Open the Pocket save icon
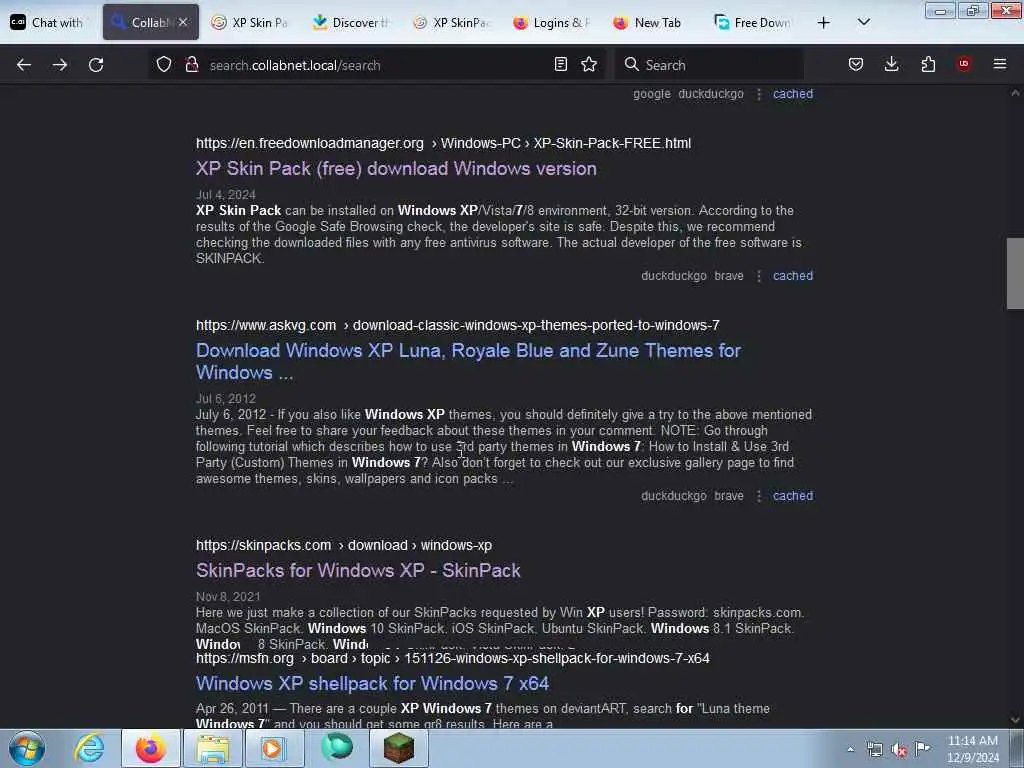The height and width of the screenshot is (768, 1024). [856, 64]
